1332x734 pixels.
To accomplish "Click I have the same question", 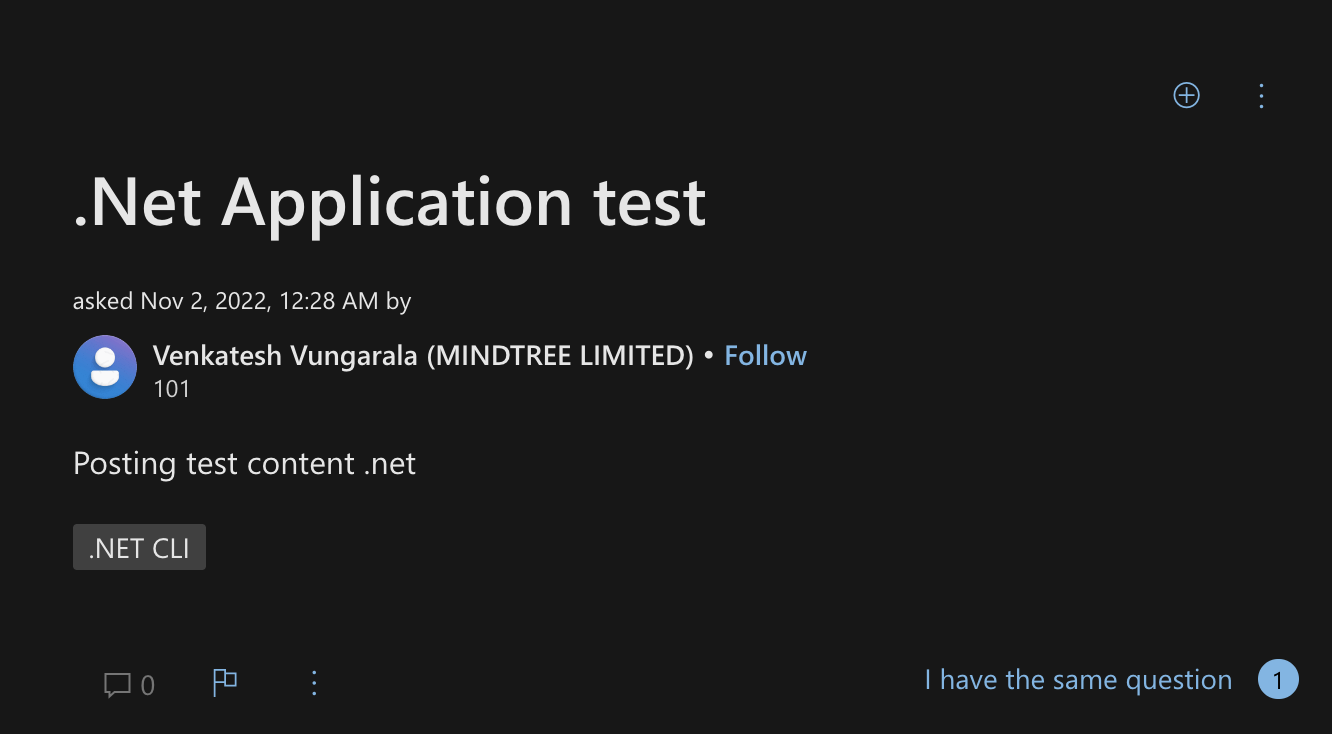I will tap(1078, 680).
